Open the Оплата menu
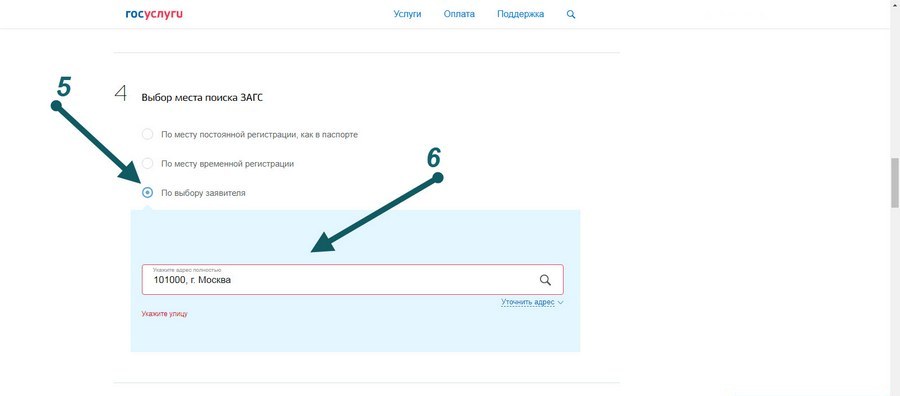This screenshot has width=900, height=396. pos(459,14)
